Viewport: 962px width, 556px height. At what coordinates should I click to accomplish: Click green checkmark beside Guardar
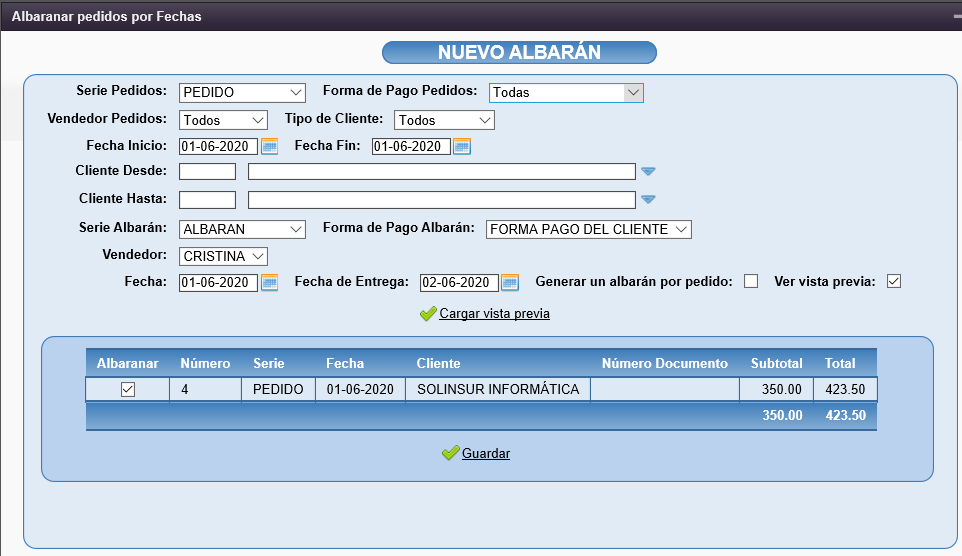(450, 454)
